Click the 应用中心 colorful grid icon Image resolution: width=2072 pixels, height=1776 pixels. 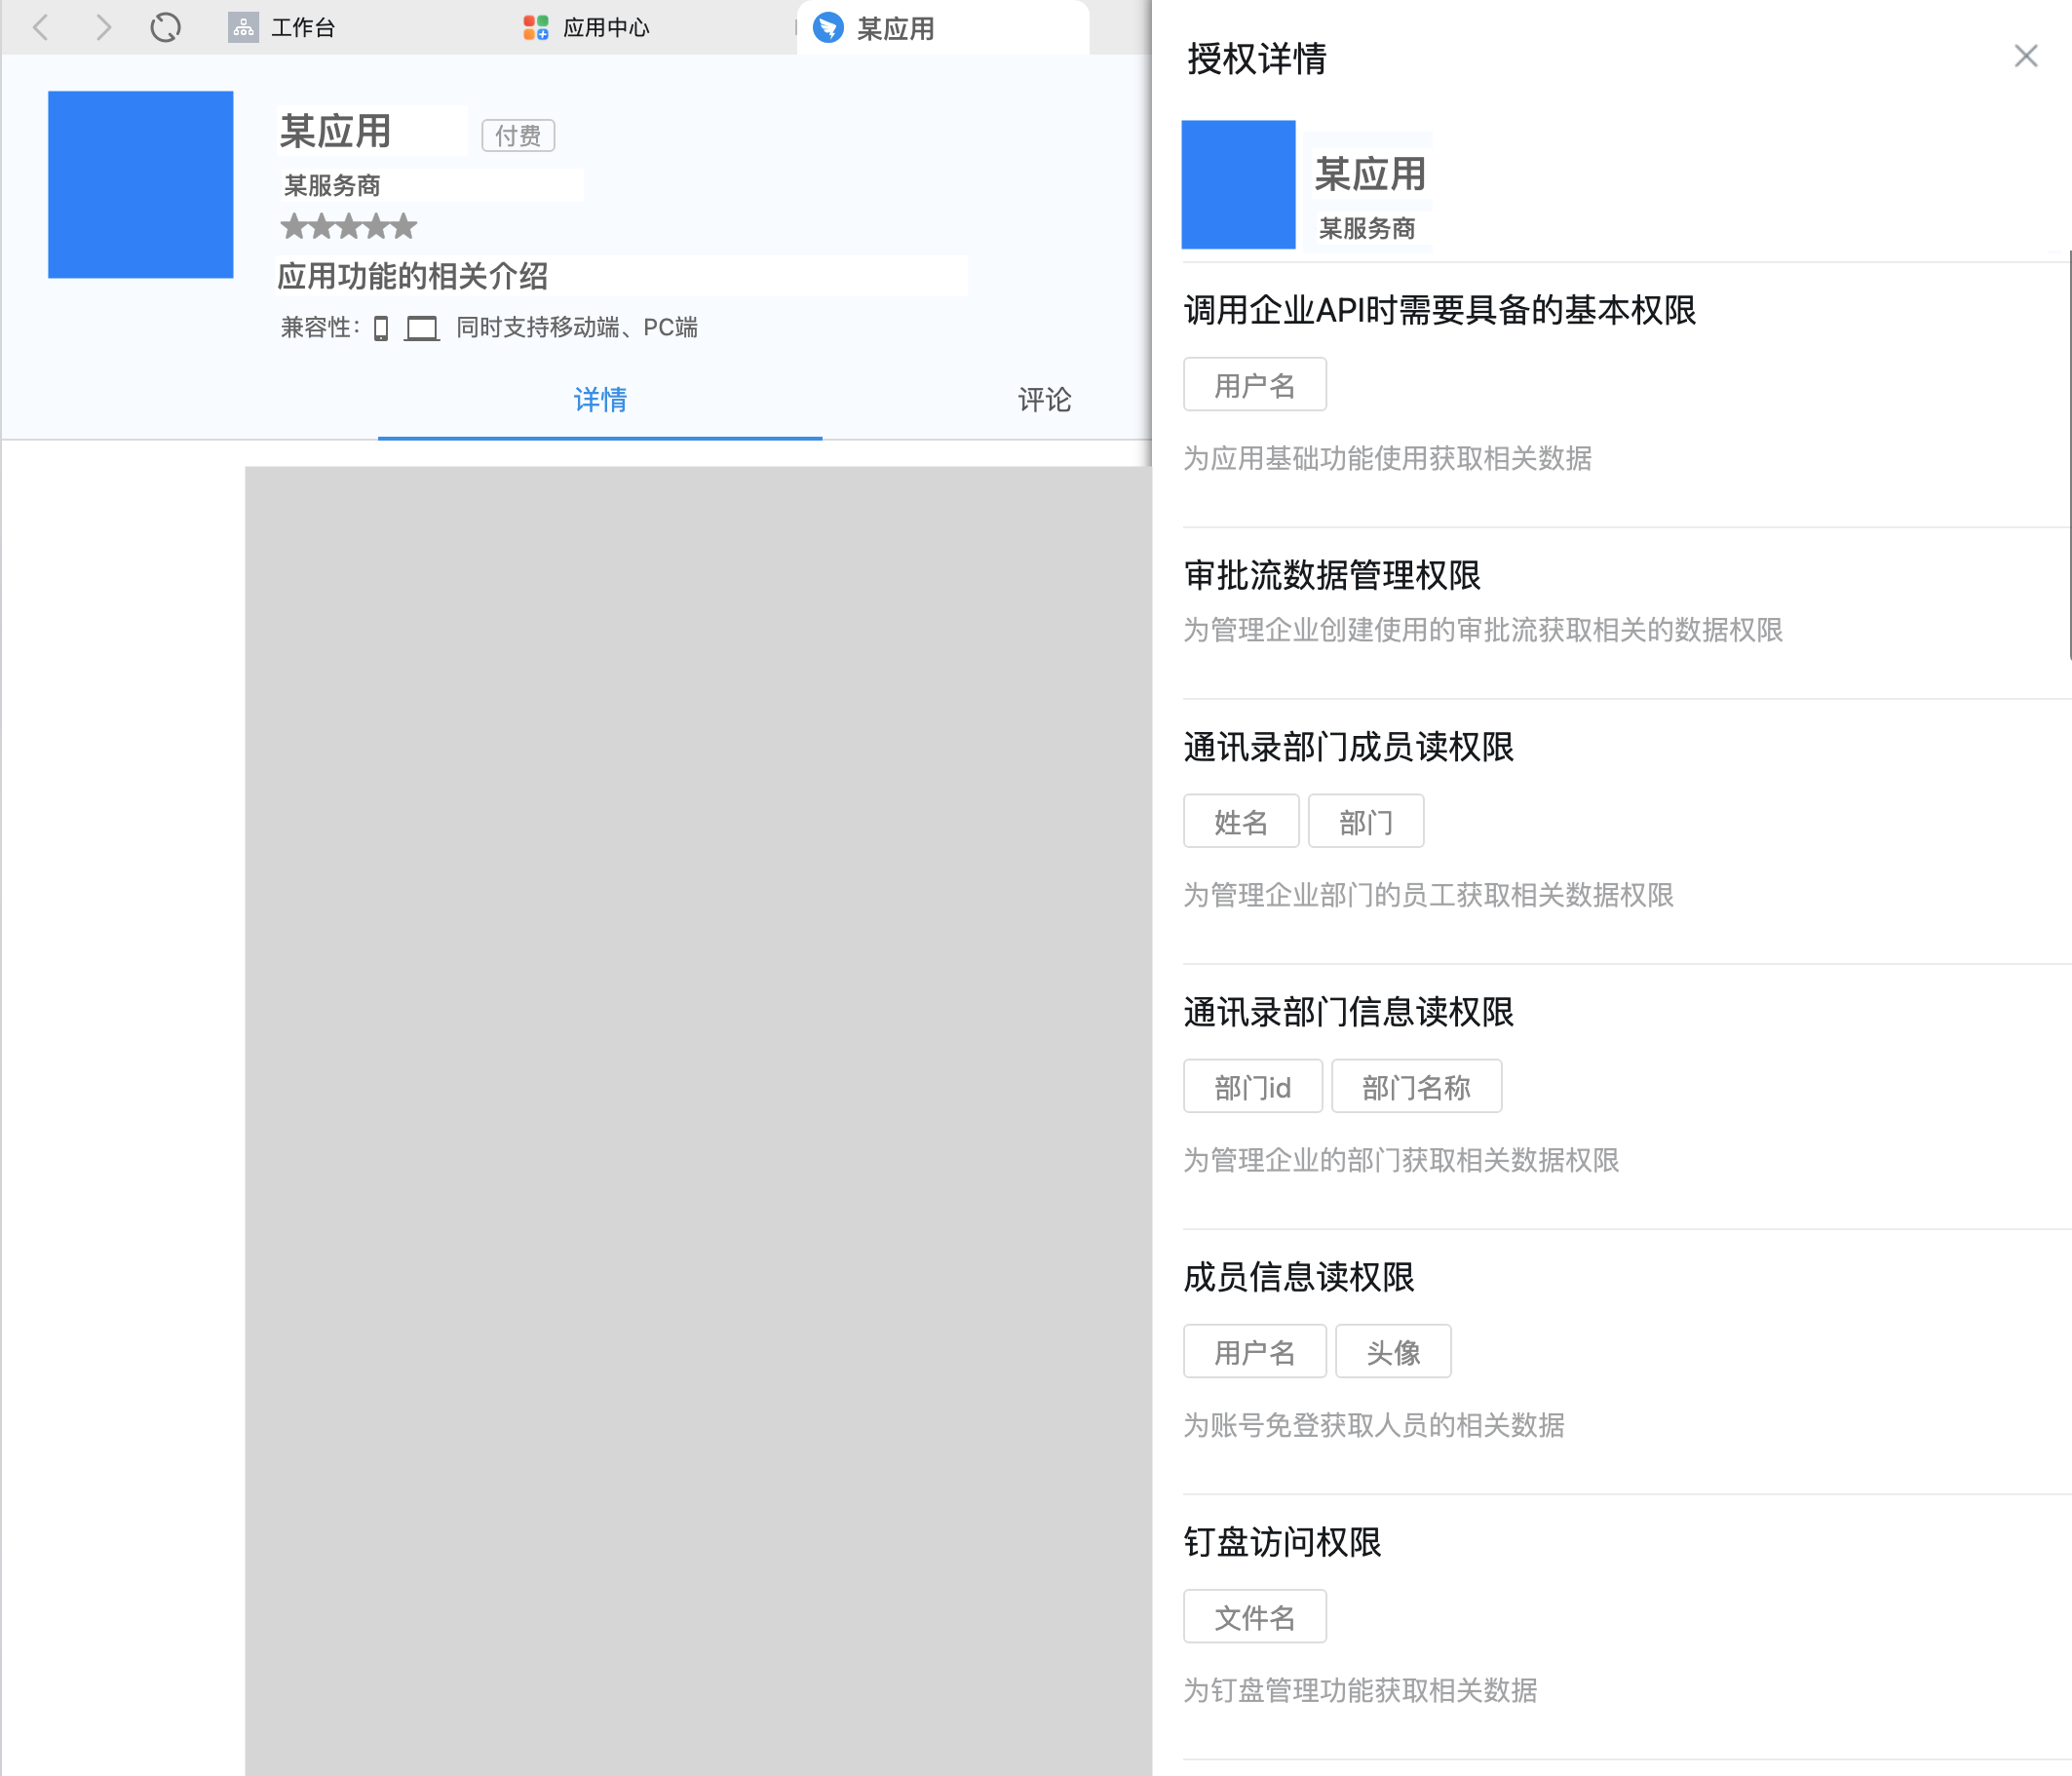[x=536, y=27]
